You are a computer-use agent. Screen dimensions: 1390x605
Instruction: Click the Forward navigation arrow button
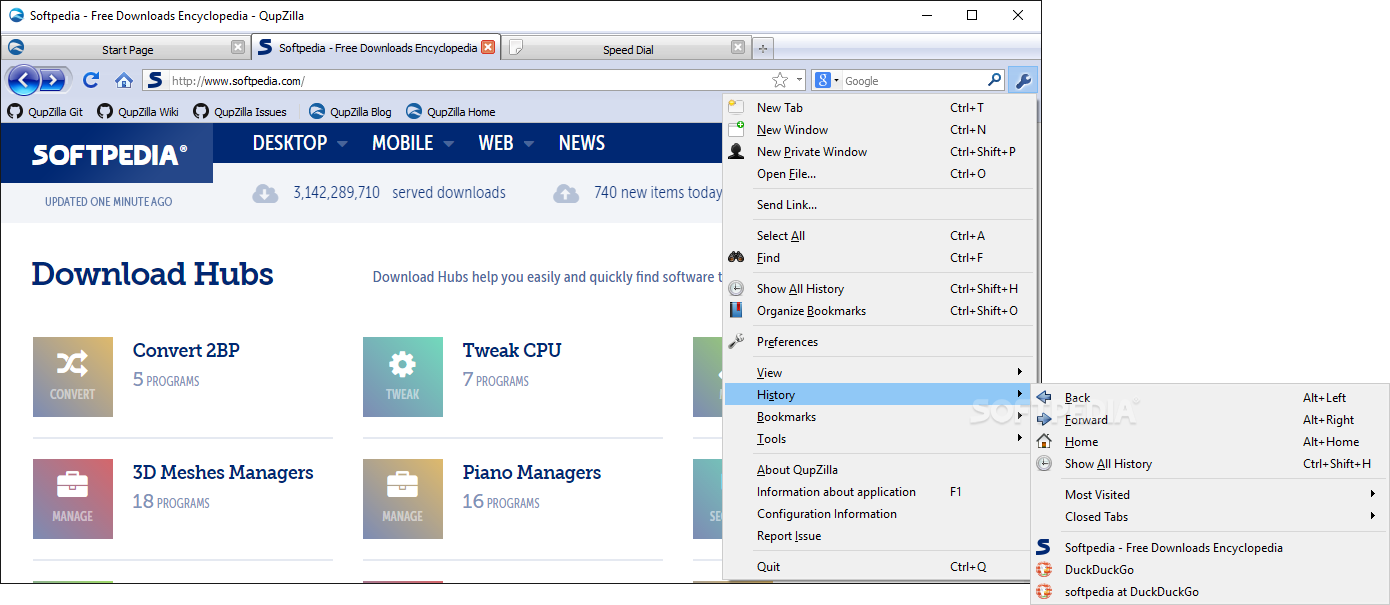53,80
